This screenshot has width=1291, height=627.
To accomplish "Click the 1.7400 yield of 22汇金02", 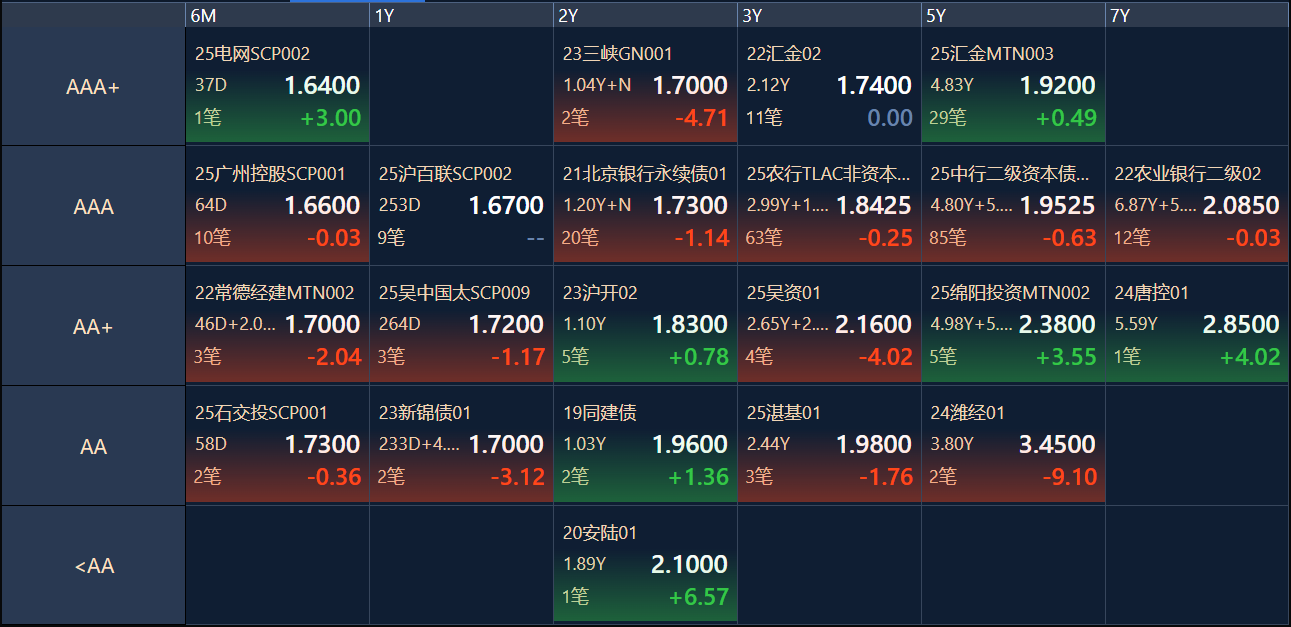I will click(874, 85).
